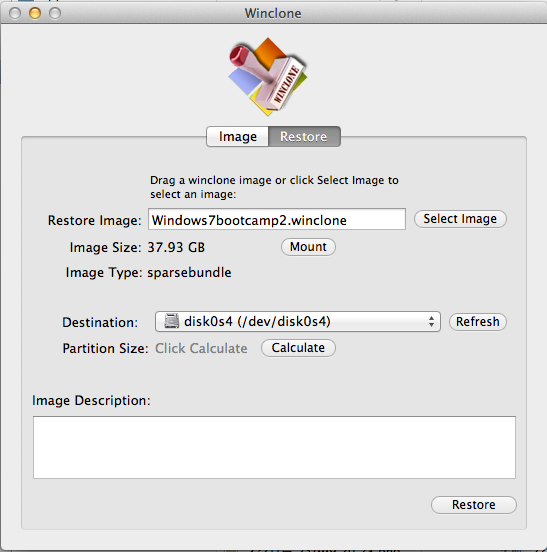Mount the selected winclone image
The image size is (547, 552).
click(308, 247)
